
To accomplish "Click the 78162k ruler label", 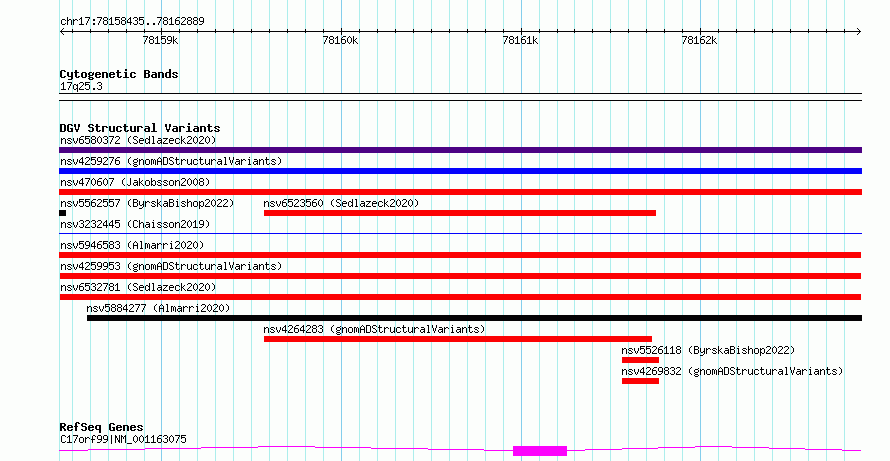I will (699, 40).
